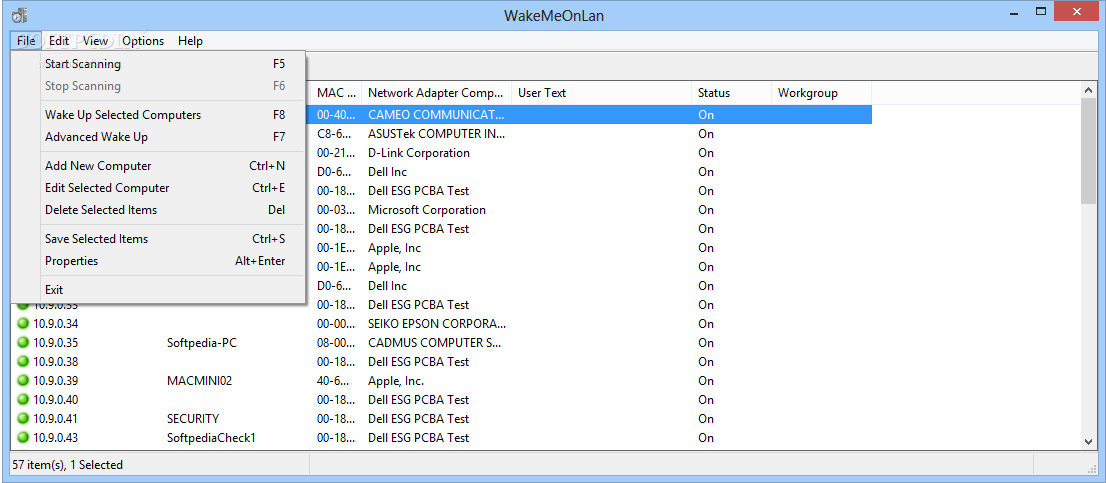
Task: Click green status icon for 10.9.0.43
Action: [x=23, y=438]
